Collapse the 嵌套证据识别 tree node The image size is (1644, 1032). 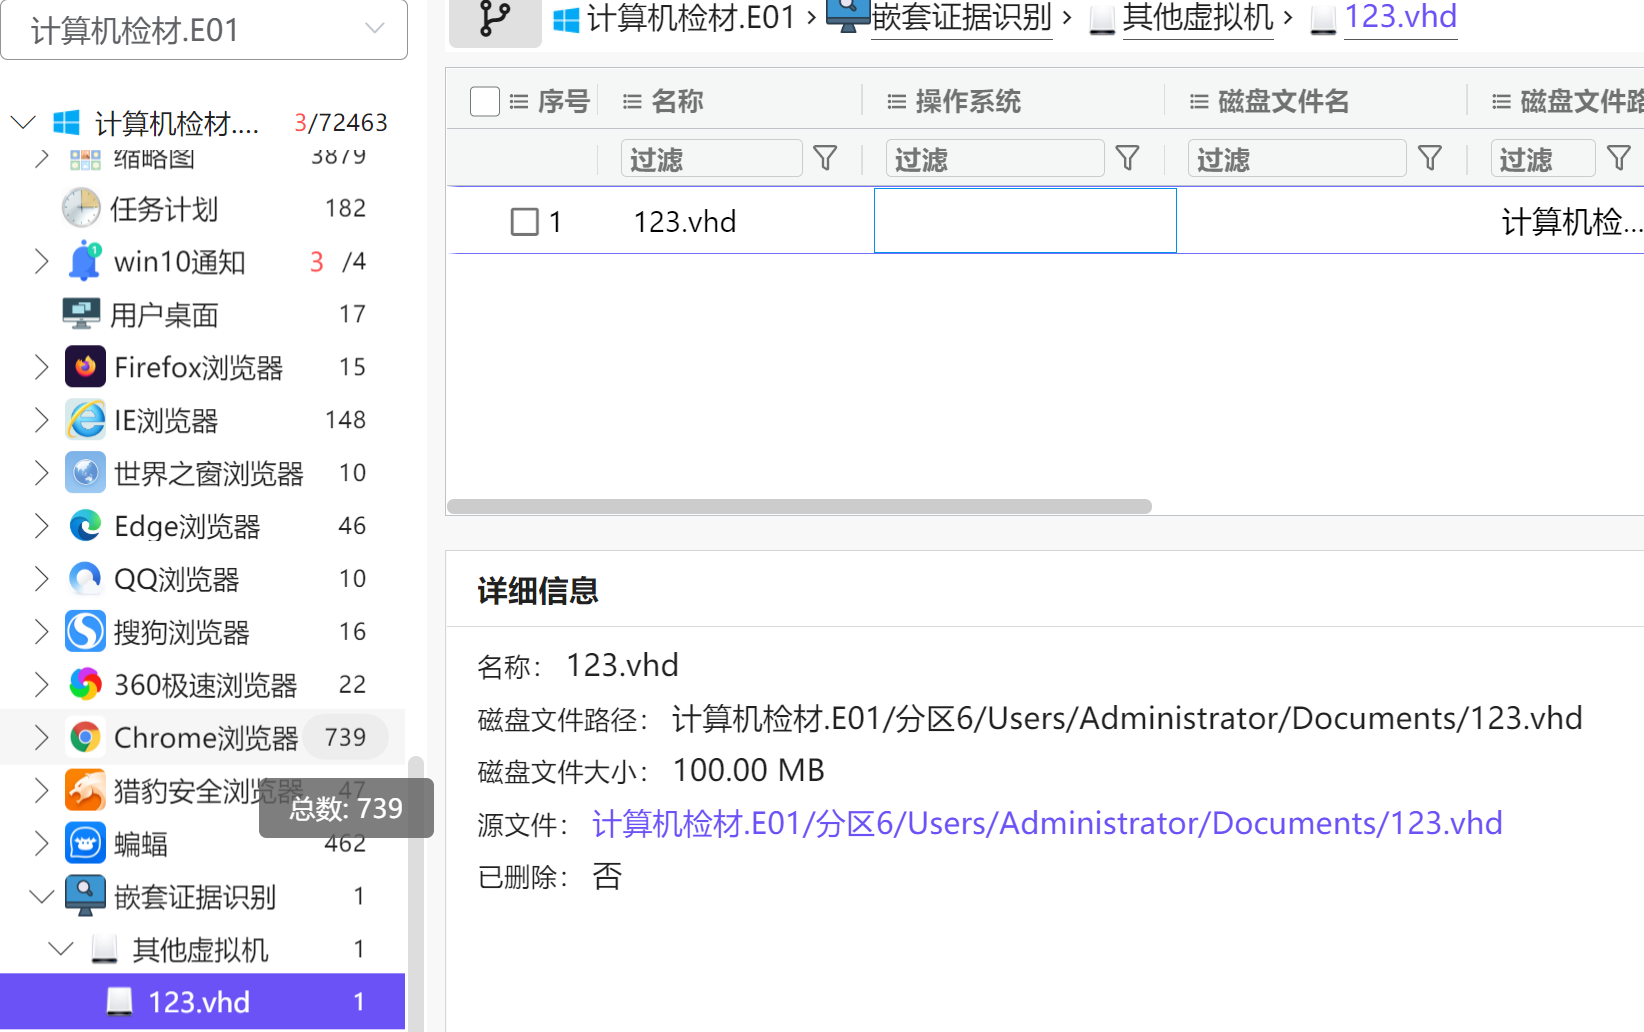[x=41, y=897]
